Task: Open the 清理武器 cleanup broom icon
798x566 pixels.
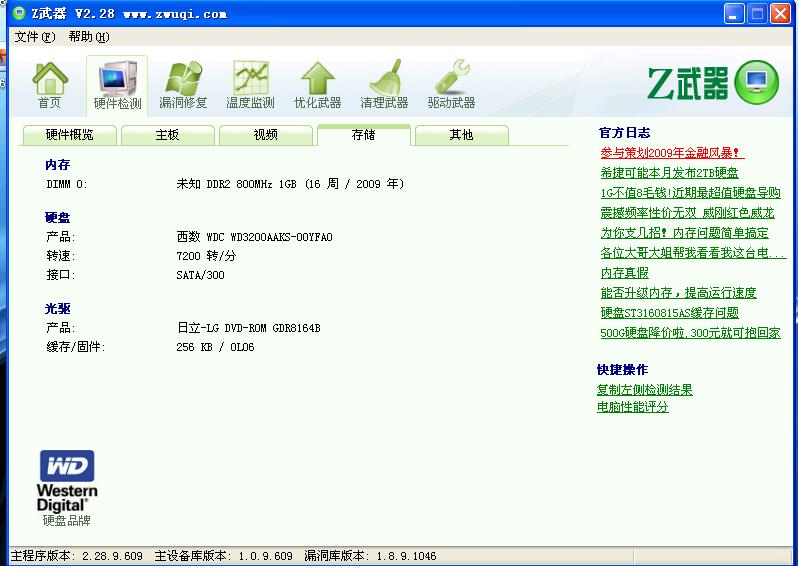Action: pos(384,85)
